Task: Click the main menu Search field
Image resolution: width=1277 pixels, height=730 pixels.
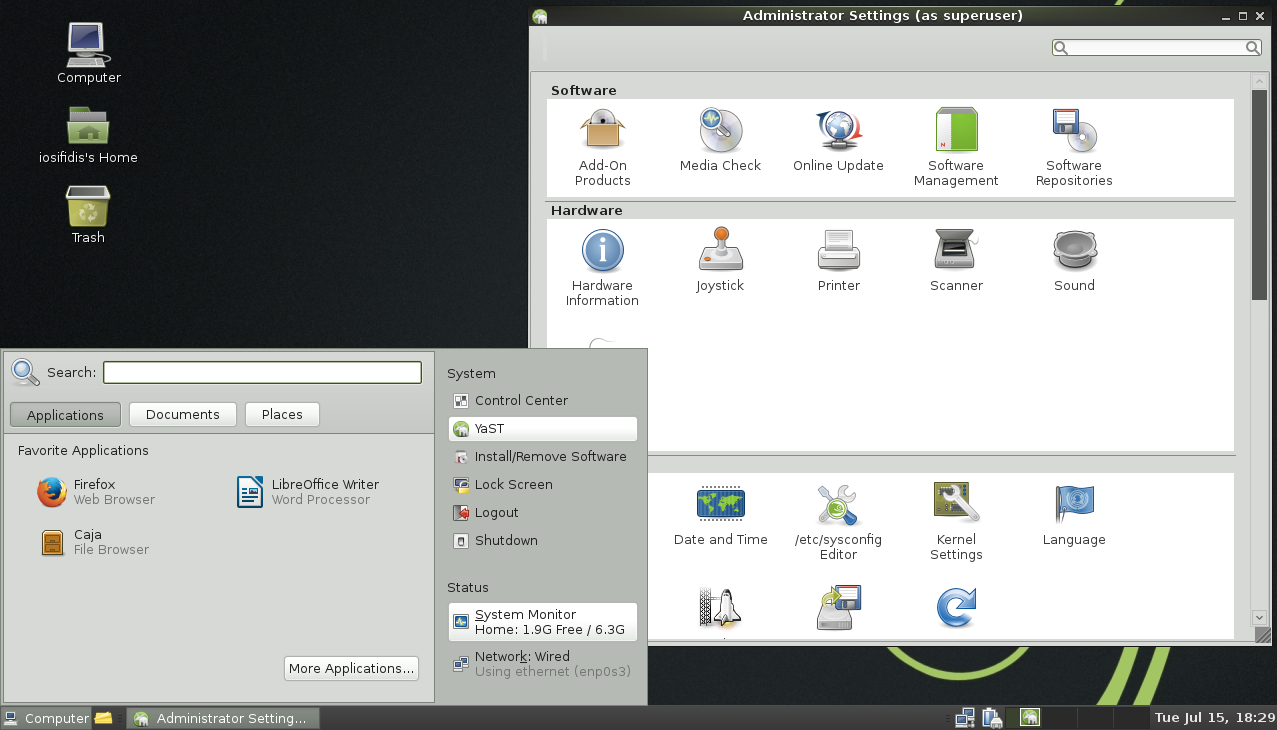Action: click(x=262, y=372)
